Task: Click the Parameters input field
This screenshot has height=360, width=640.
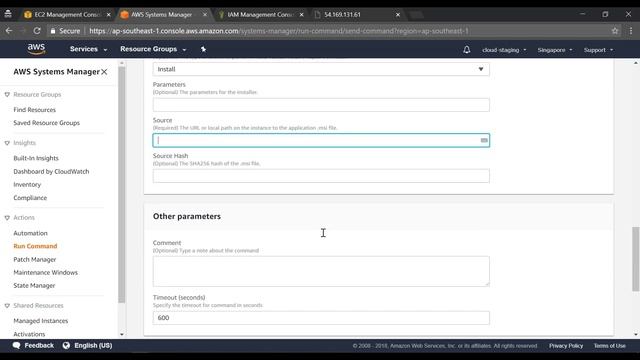Action: pyautogui.click(x=321, y=105)
